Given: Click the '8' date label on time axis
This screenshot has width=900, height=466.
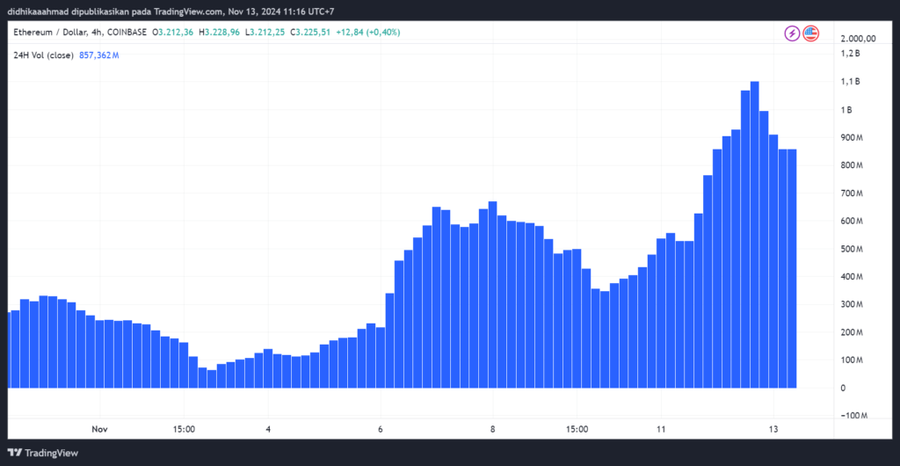Looking at the screenshot, I should tap(492, 429).
